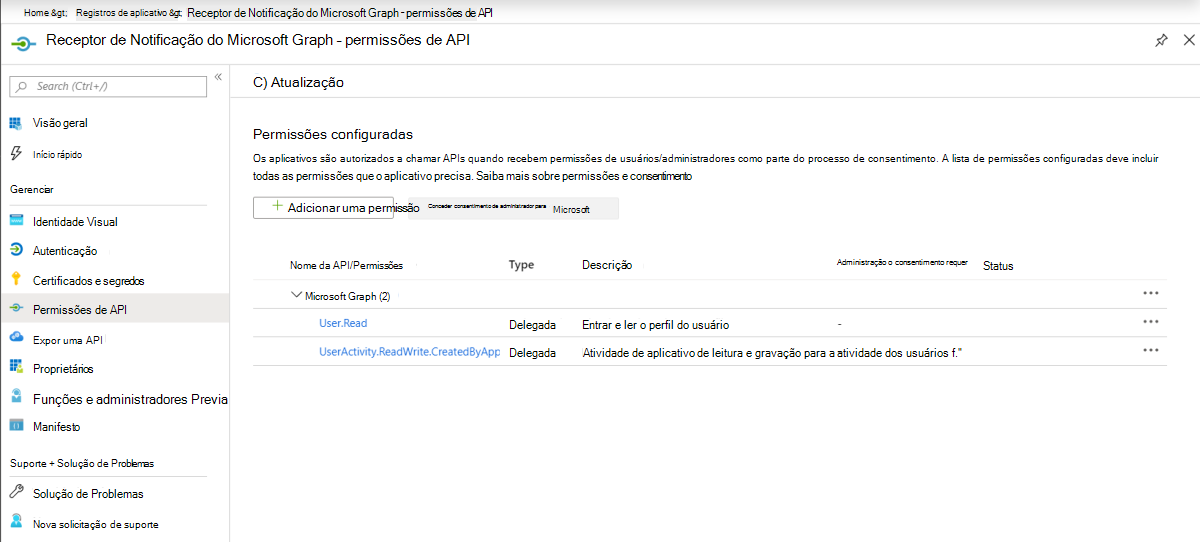Click the admin consent required column header
This screenshot has width=1200, height=542.
click(x=902, y=262)
